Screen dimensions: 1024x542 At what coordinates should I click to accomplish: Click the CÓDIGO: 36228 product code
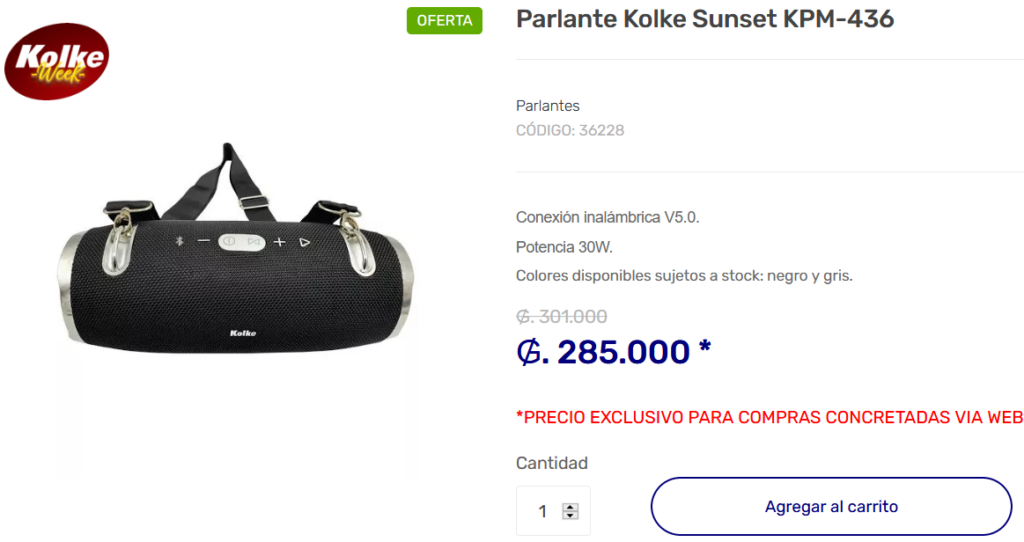point(570,130)
